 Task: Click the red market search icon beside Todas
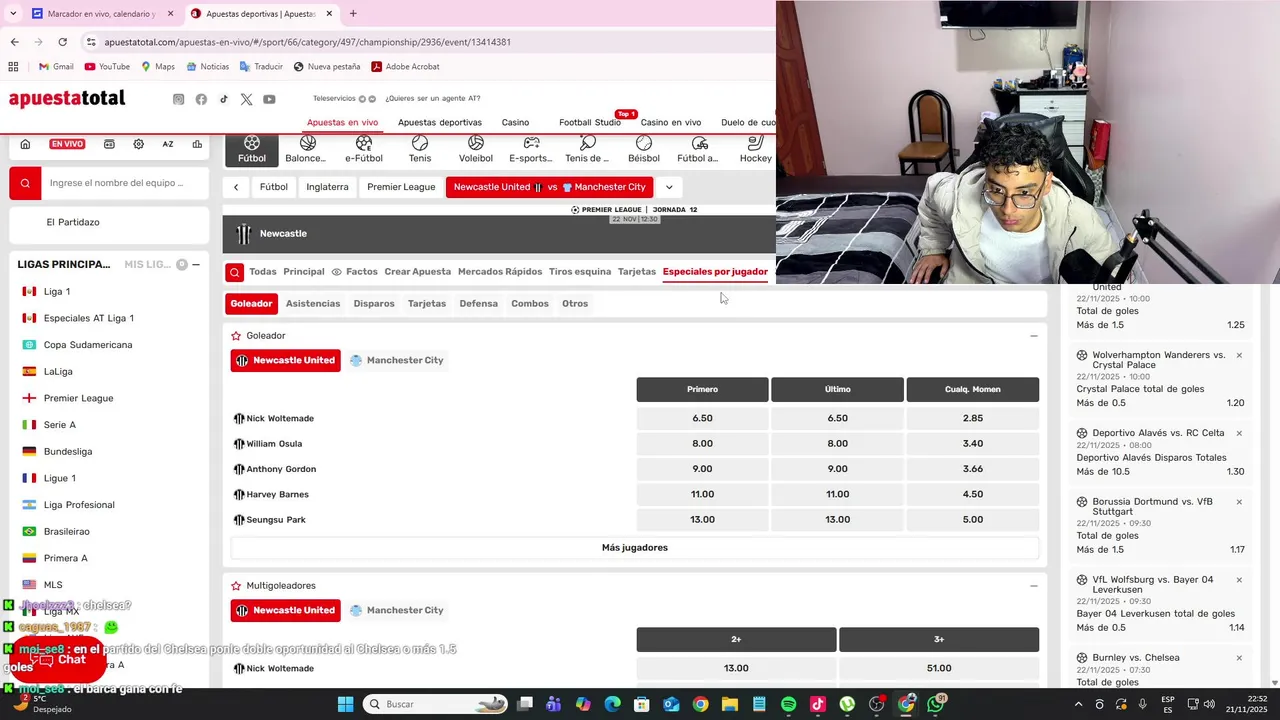click(x=234, y=272)
